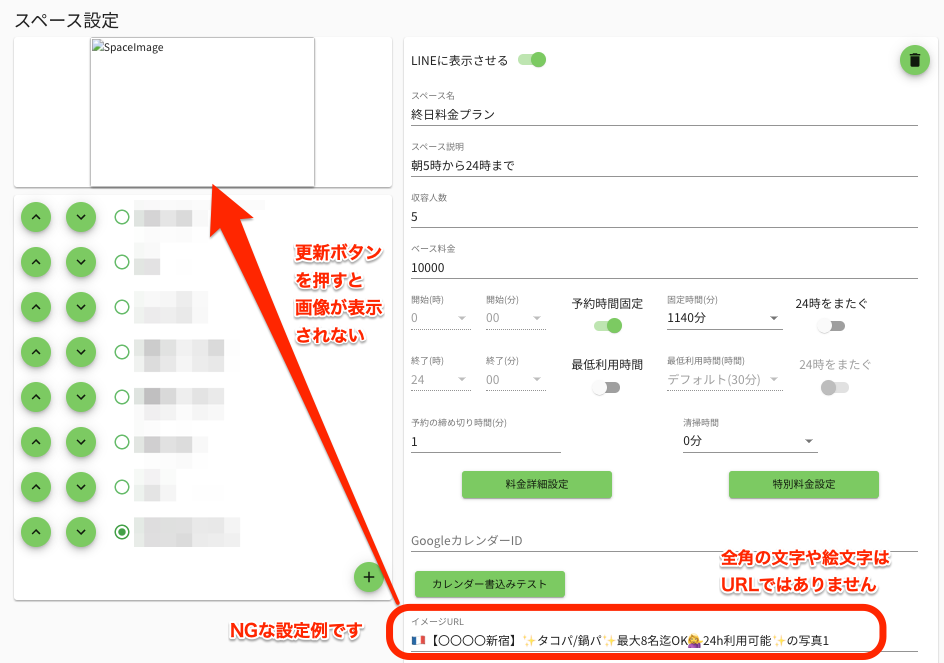Toggle the LINEに表示させる switch
944x663 pixels.
532,60
